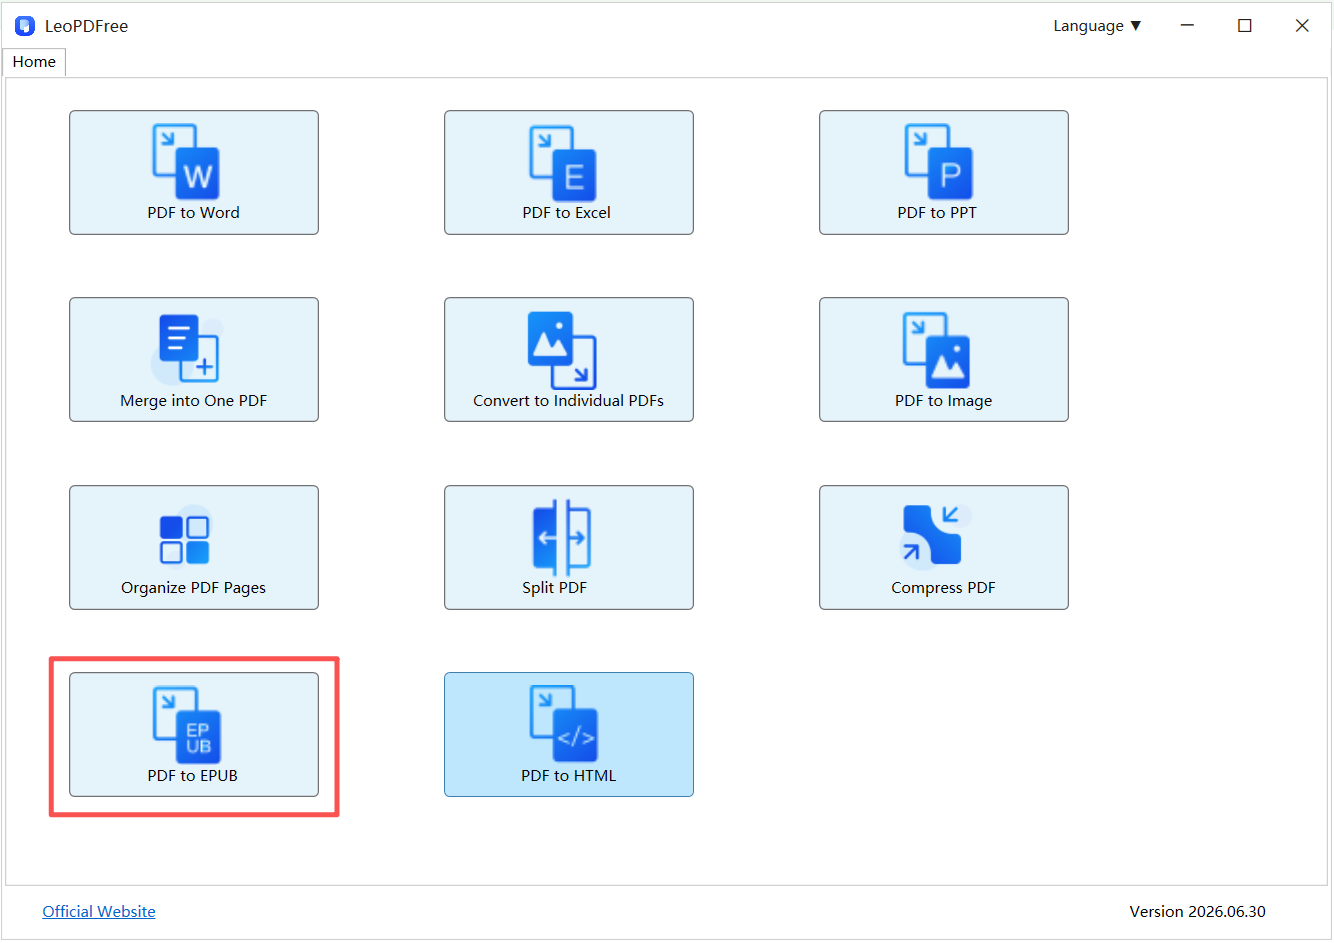Click the Version 2026.06.30 text
The height and width of the screenshot is (943, 1334).
tap(1197, 911)
